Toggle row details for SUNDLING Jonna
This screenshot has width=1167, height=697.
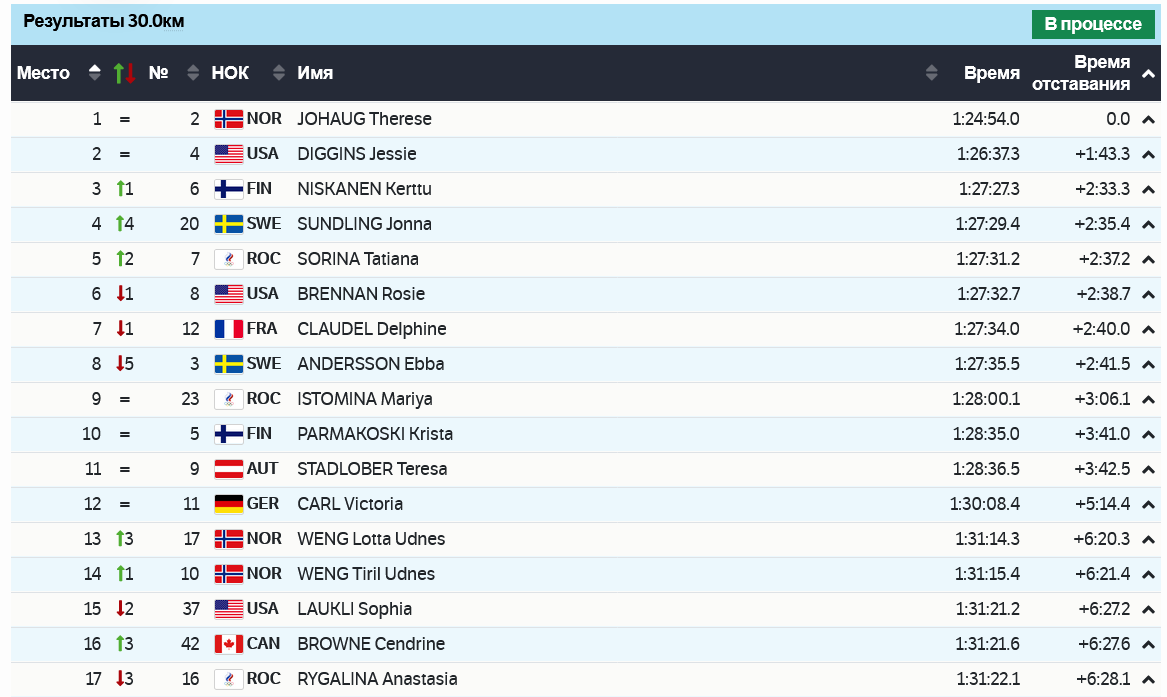(1148, 225)
